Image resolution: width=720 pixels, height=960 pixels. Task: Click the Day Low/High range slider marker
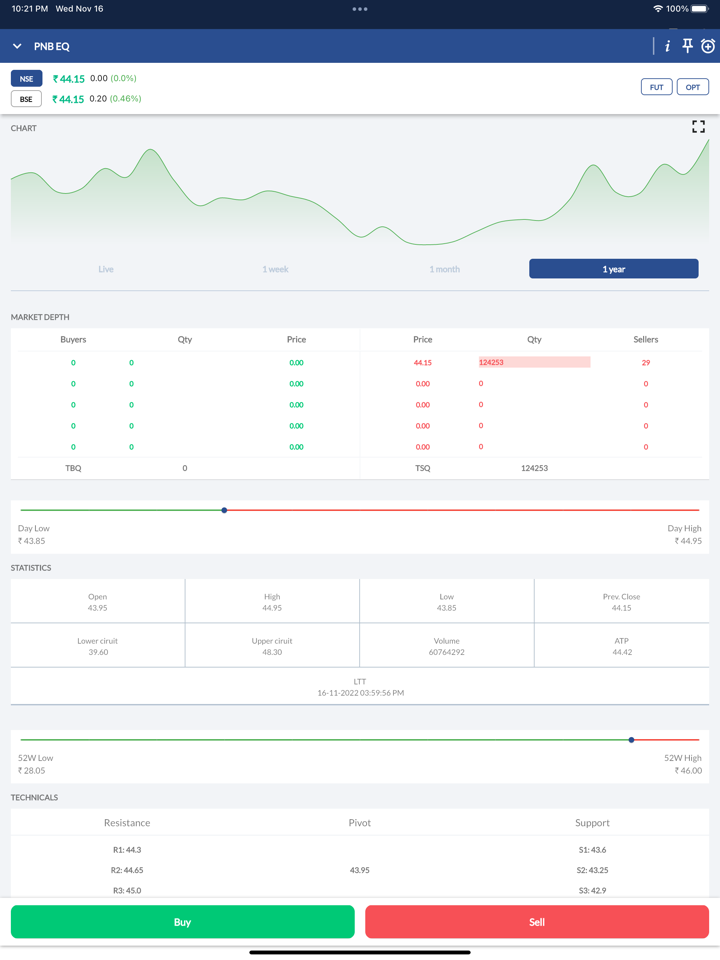pos(224,510)
